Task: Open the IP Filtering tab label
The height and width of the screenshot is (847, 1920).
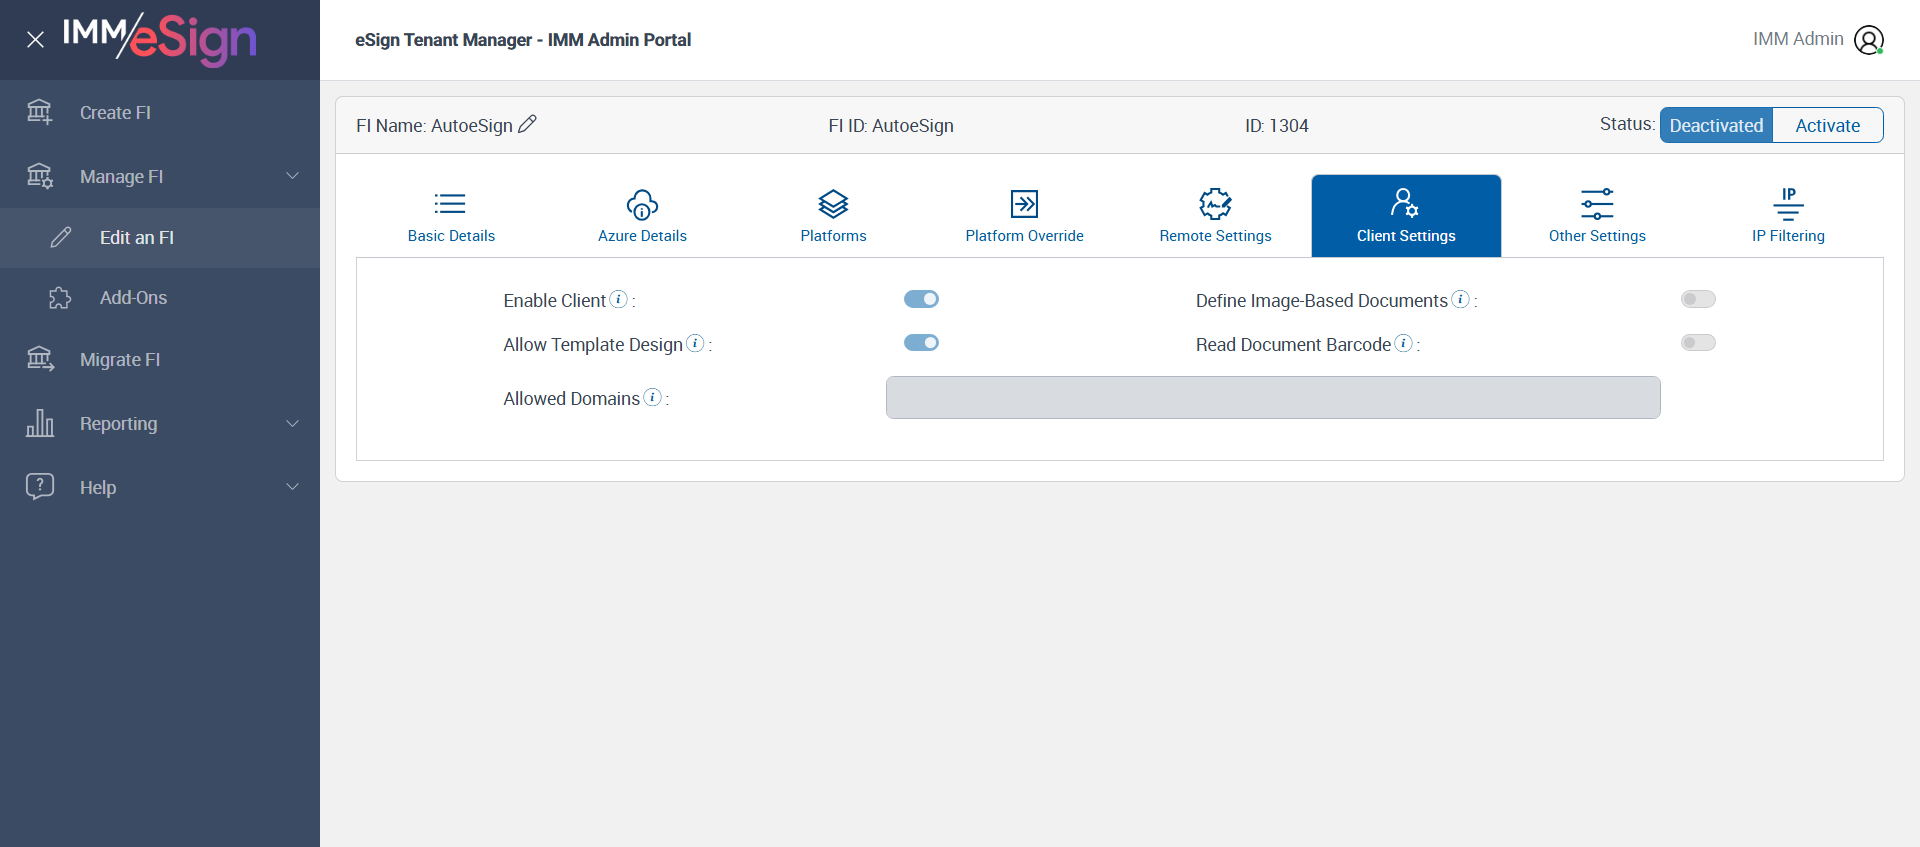Action: tap(1788, 236)
